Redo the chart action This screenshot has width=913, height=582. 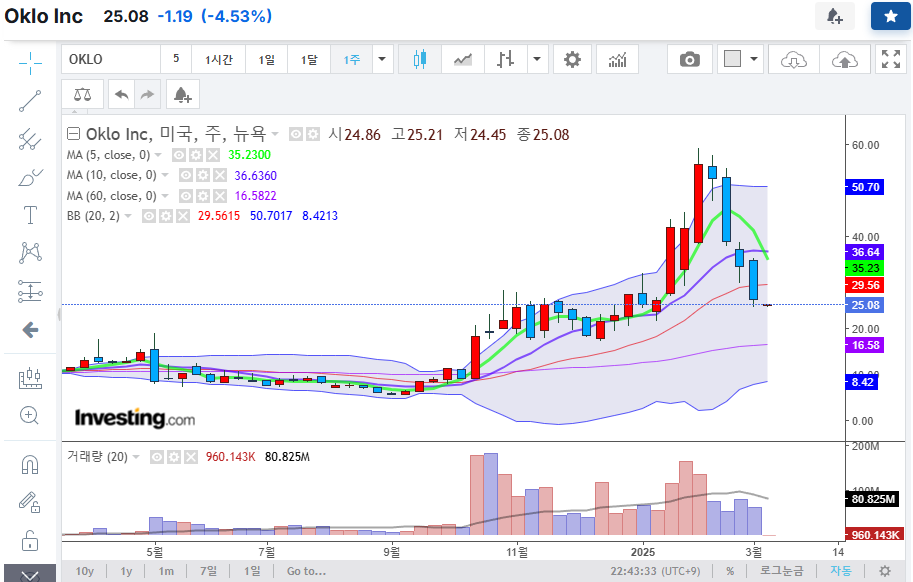[147, 94]
